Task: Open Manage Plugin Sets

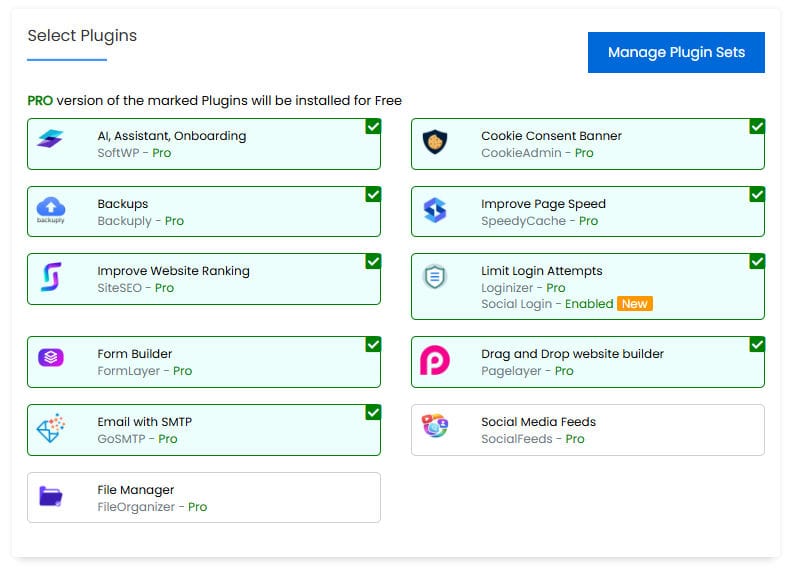Action: (676, 52)
